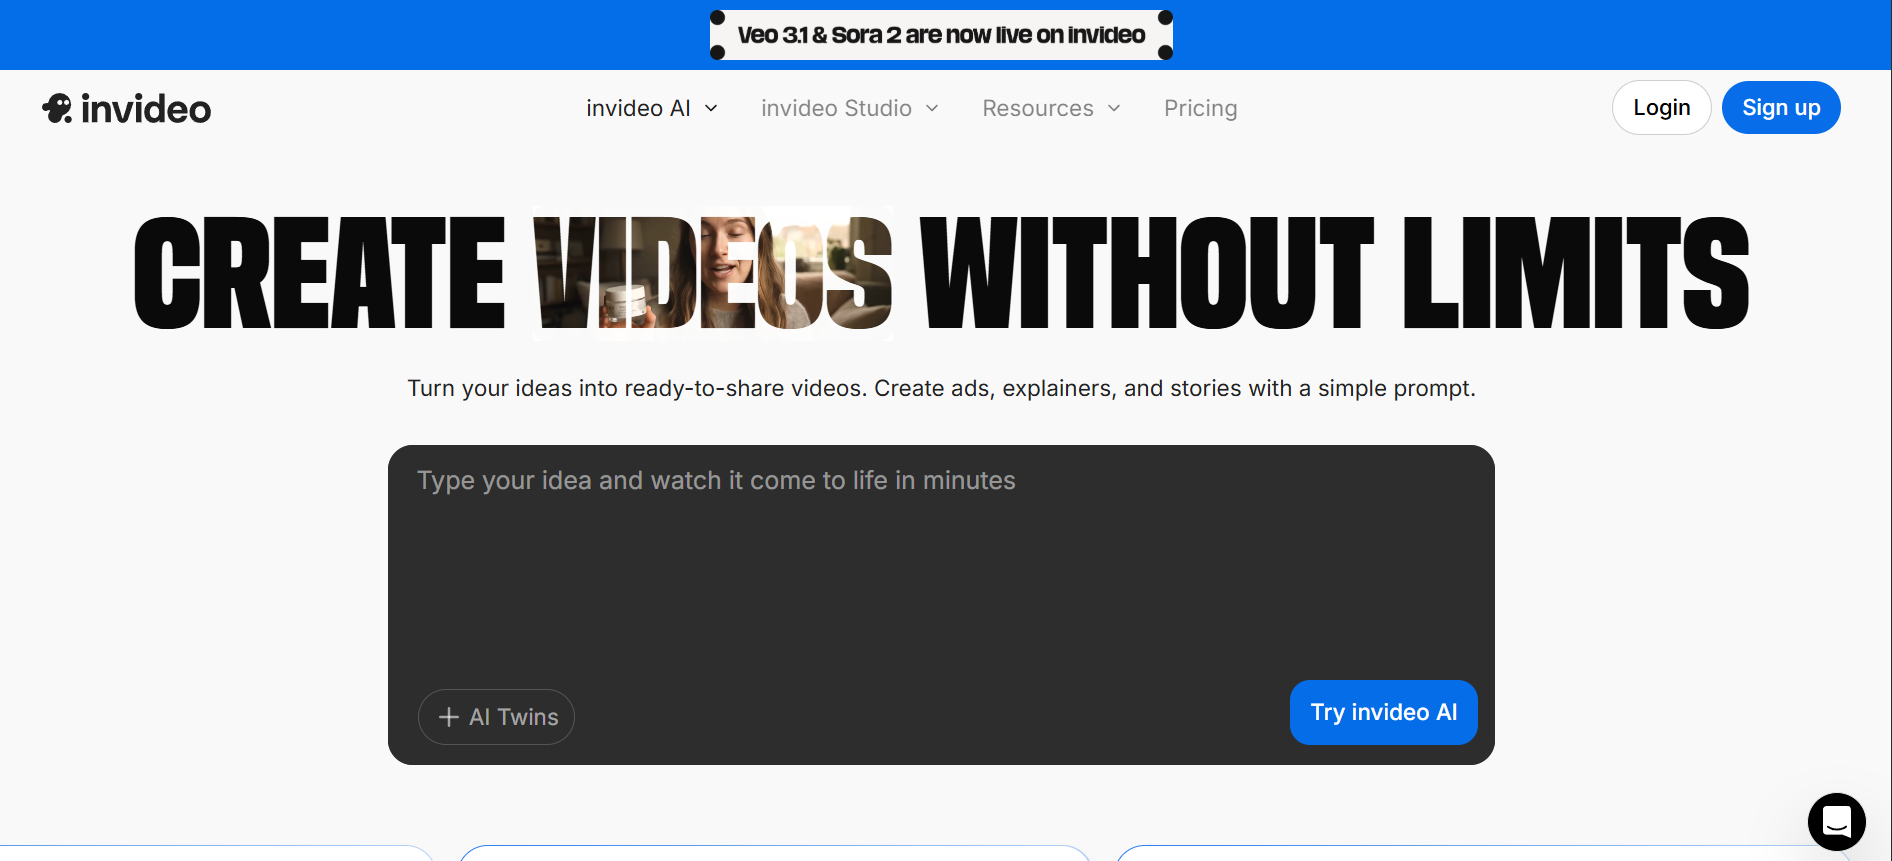Open the Resources menu
Viewport: 1892px width, 861px height.
coord(1037,108)
